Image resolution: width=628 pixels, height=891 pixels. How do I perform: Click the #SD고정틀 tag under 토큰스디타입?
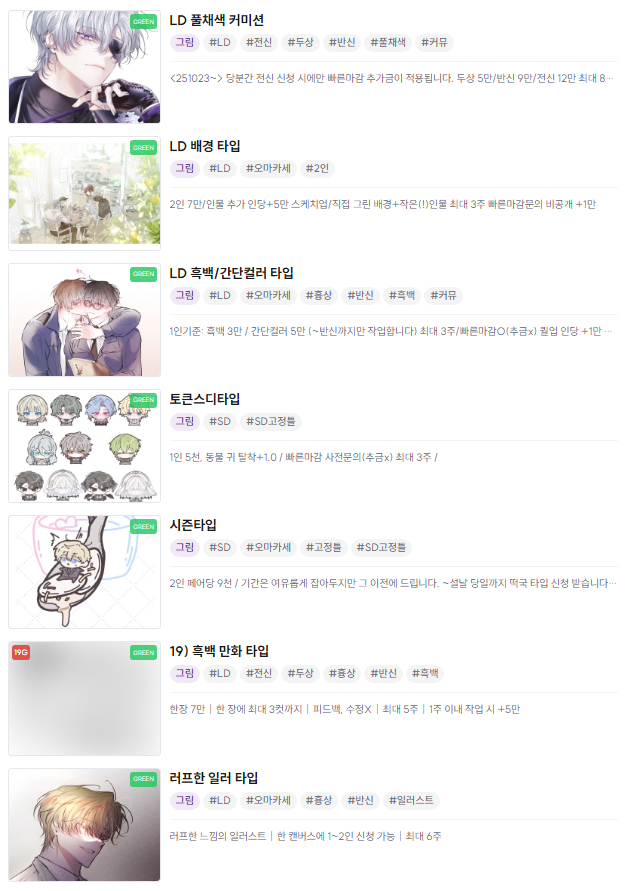pos(271,422)
